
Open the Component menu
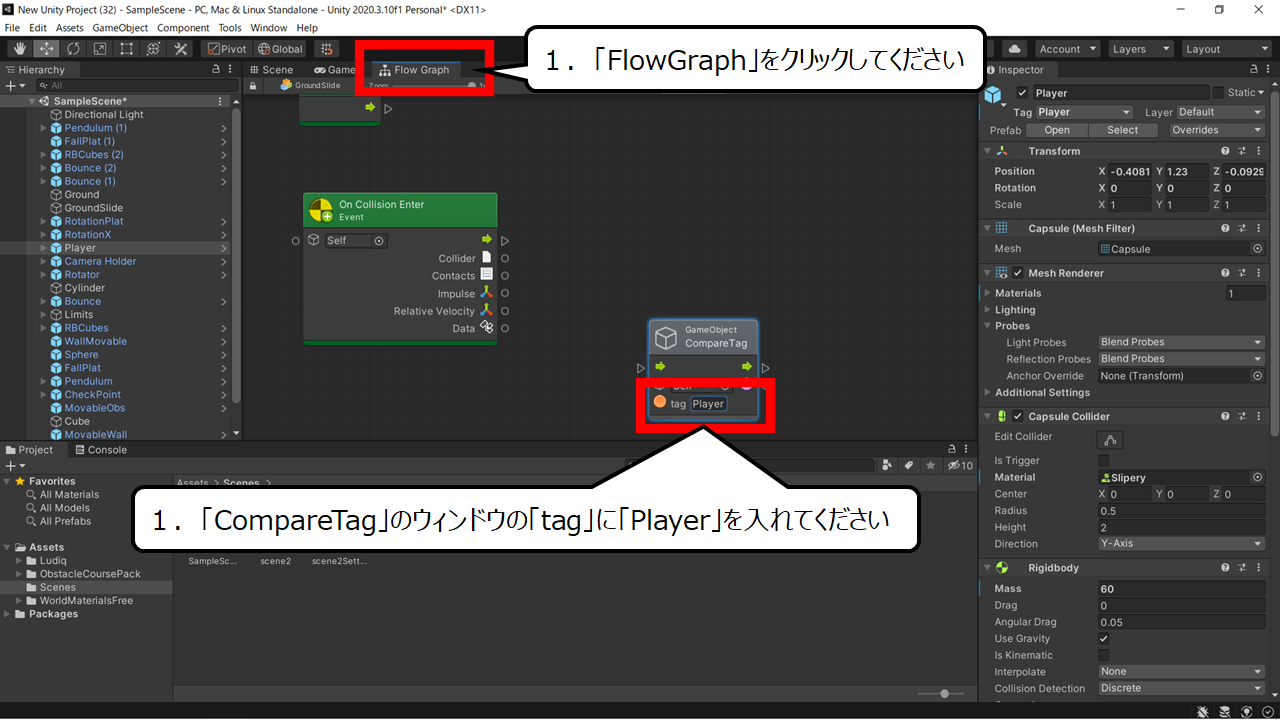183,28
